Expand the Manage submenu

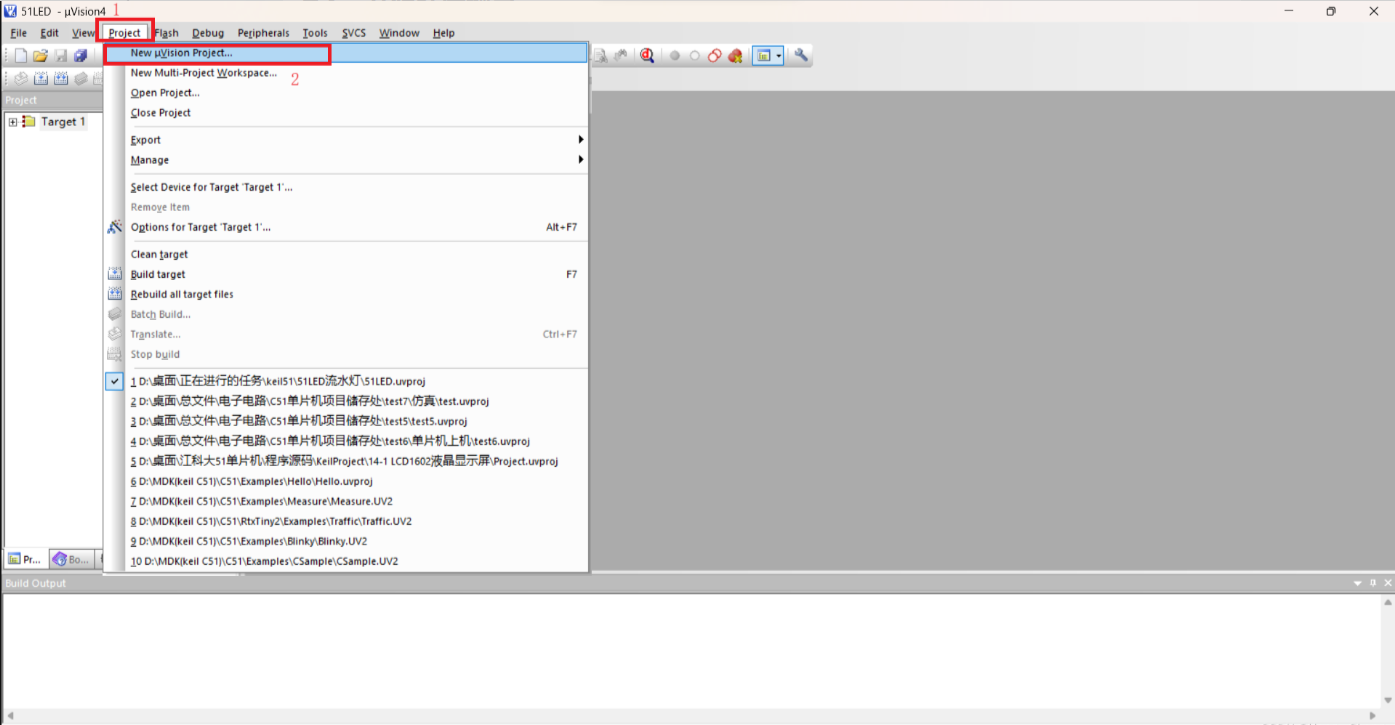pyautogui.click(x=346, y=160)
